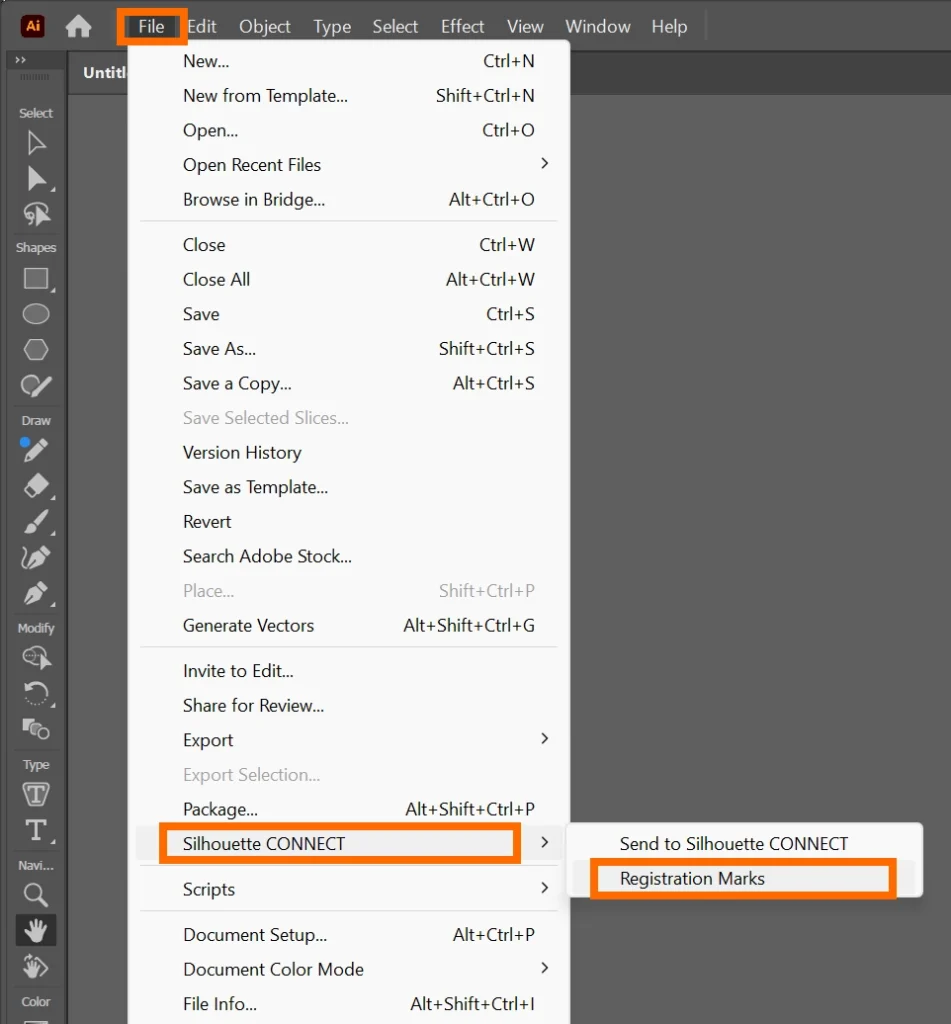
Task: Select the Polygon tool
Action: (36, 349)
